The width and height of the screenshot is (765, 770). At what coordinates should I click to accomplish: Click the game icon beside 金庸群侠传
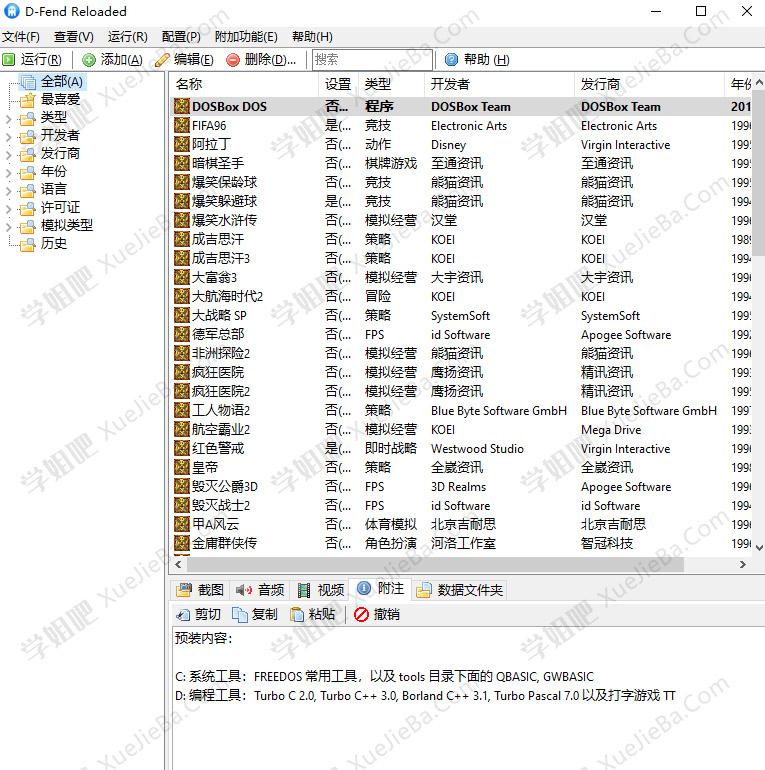[x=182, y=543]
